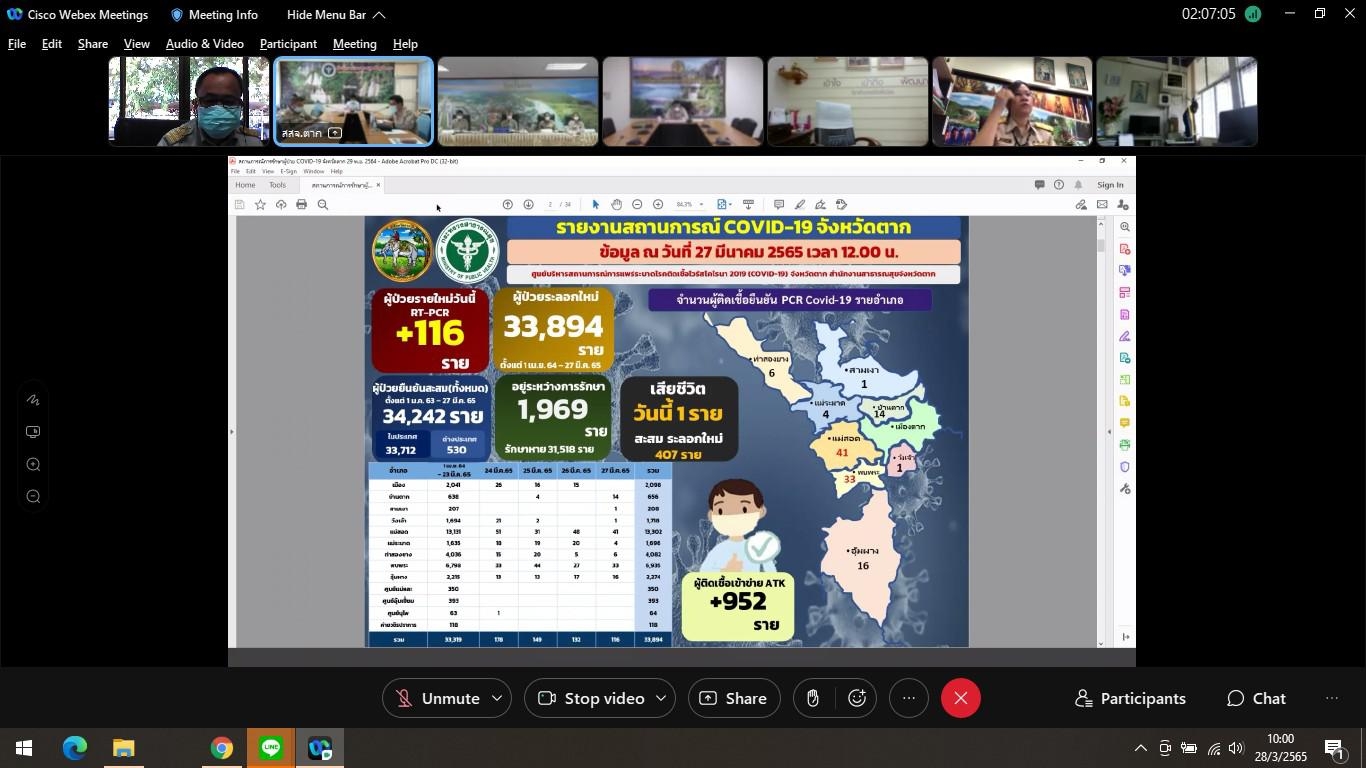Click Acrobat highlighter pen tool
The width and height of the screenshot is (1366, 768).
(800, 205)
